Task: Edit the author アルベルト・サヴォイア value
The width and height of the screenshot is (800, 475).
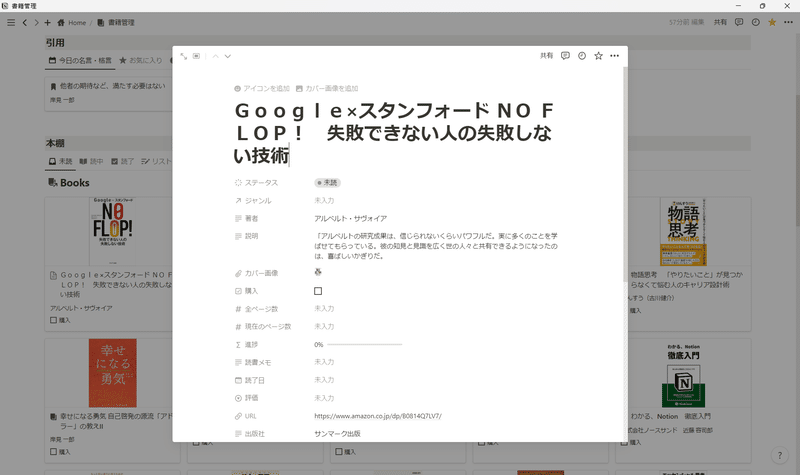Action: [351, 218]
